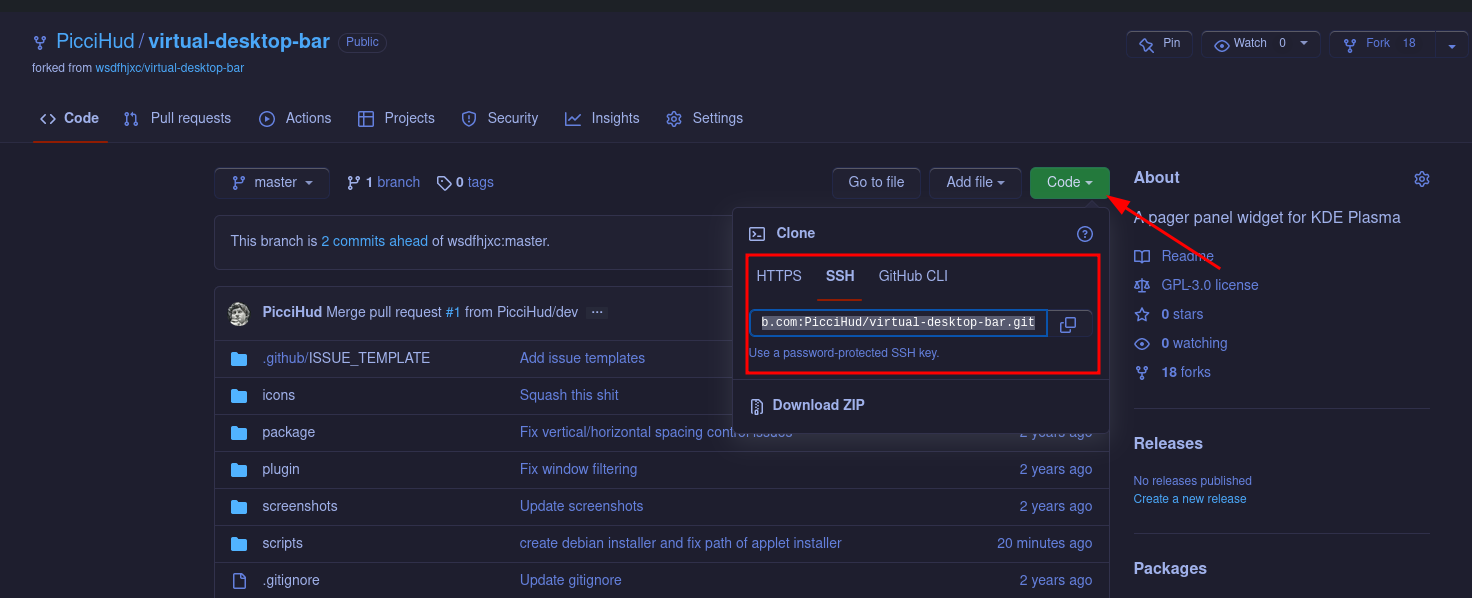Open the GPL-3.0 license link
Image resolution: width=1472 pixels, height=598 pixels.
[1209, 285]
